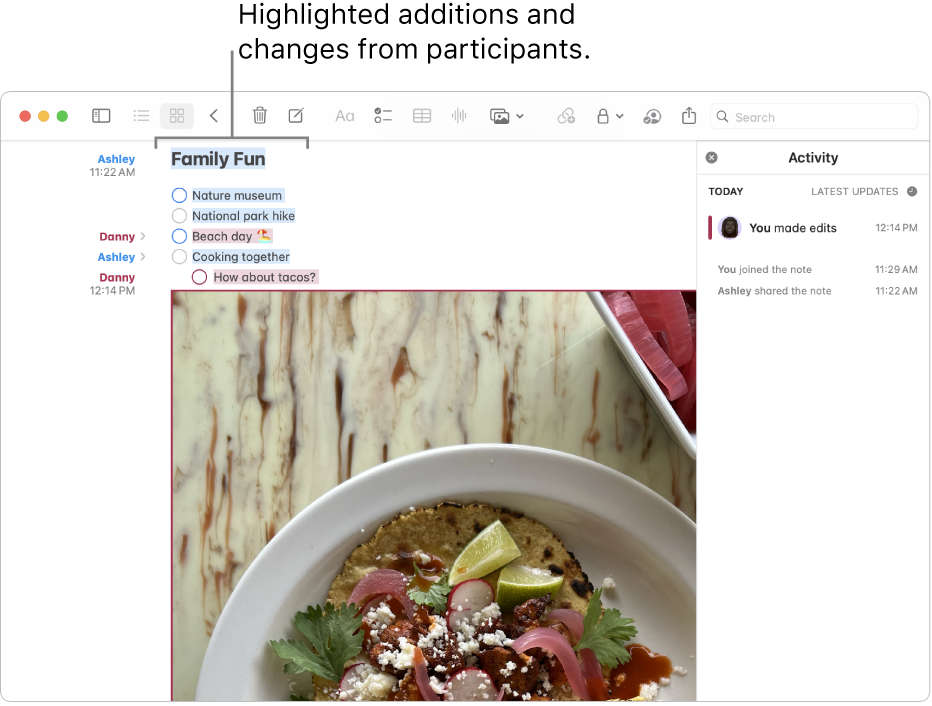
Task: Select the taco photo attachment
Action: [433, 496]
